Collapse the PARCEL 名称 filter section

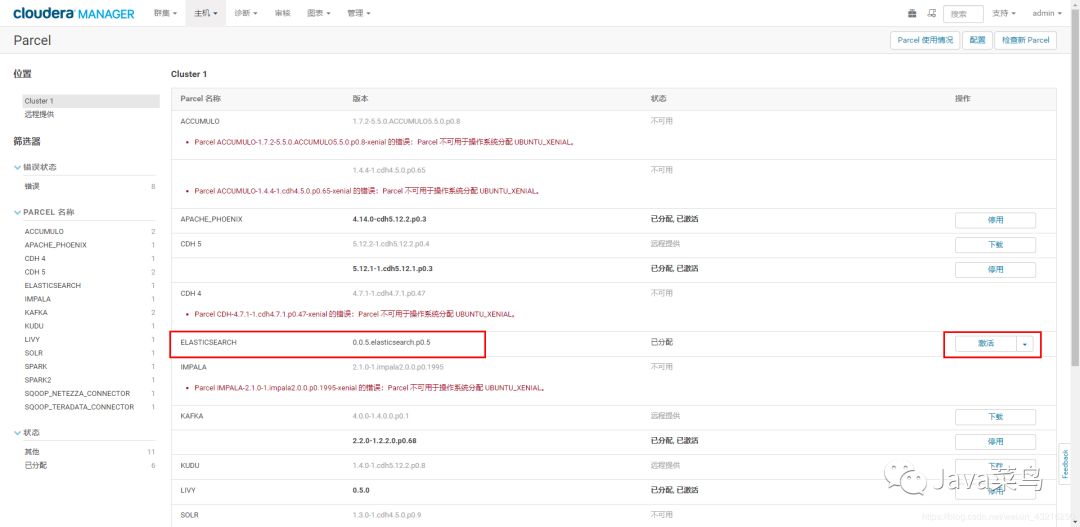click(x=44, y=212)
